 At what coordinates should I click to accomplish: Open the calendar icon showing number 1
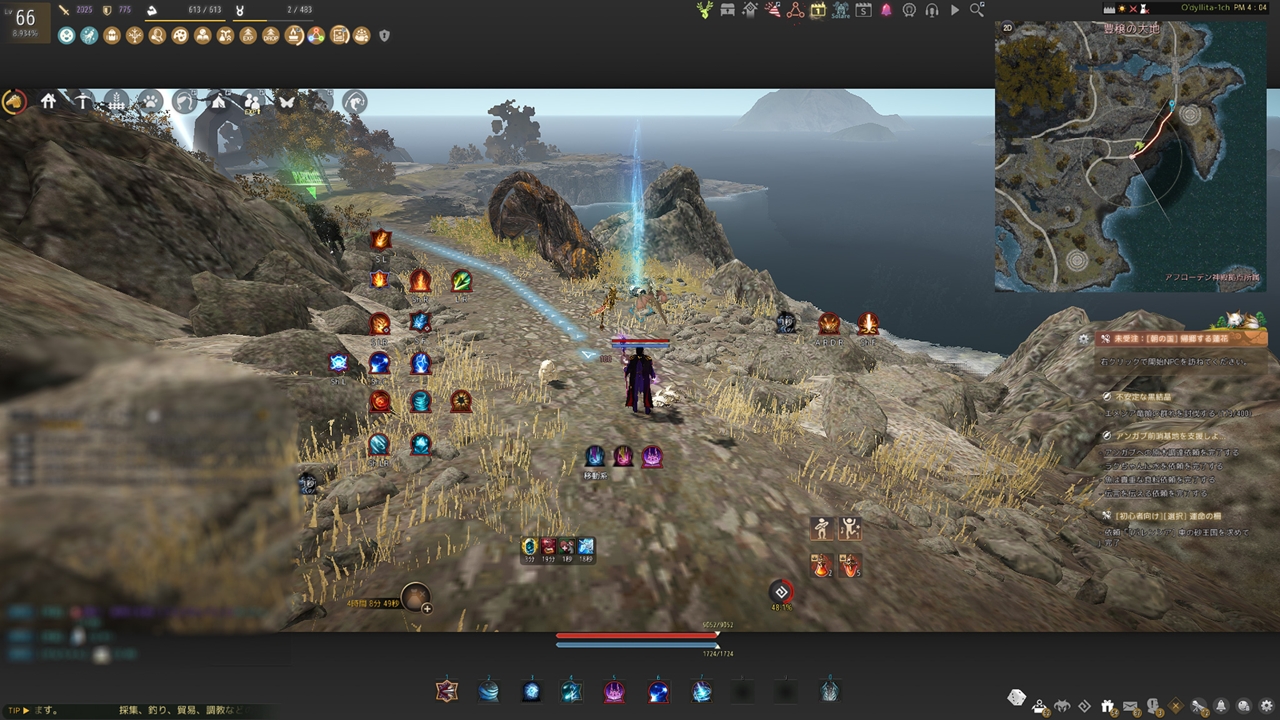818,10
